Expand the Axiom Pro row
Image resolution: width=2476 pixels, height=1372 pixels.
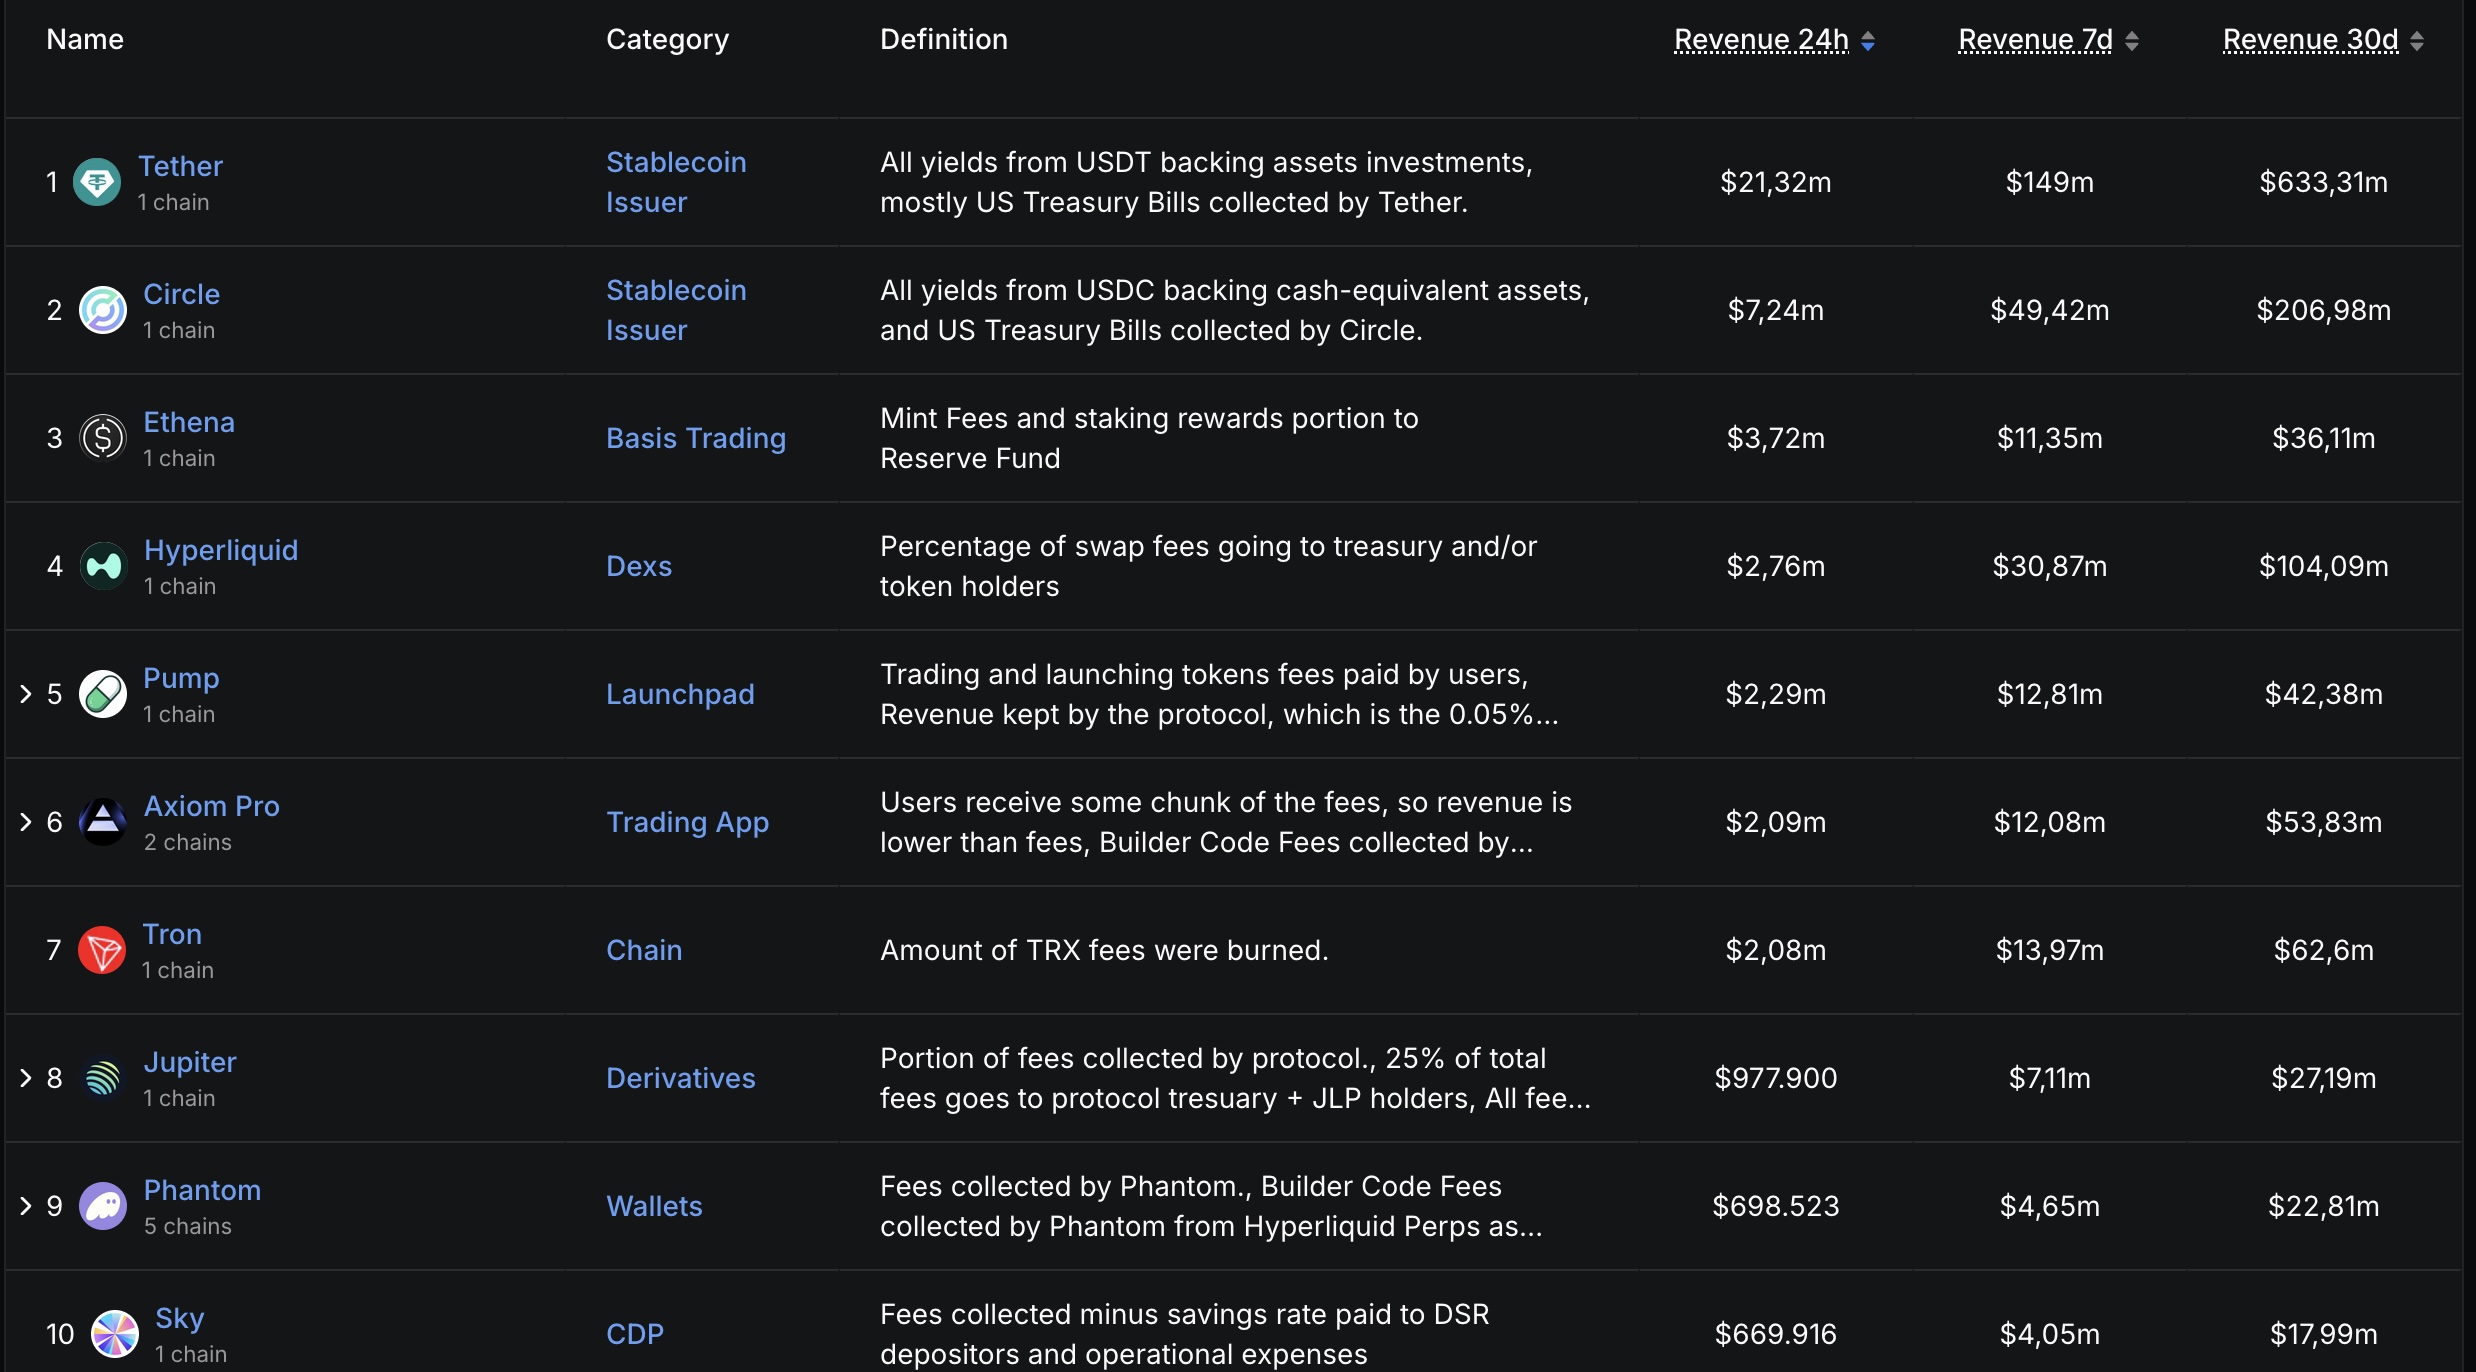click(x=26, y=822)
